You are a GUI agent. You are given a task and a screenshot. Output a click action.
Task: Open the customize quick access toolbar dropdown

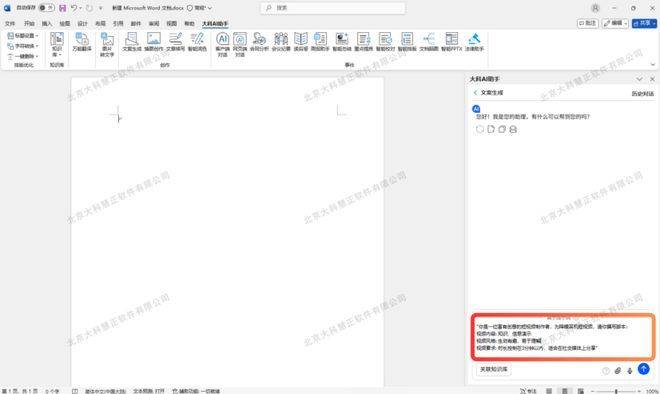coord(100,8)
